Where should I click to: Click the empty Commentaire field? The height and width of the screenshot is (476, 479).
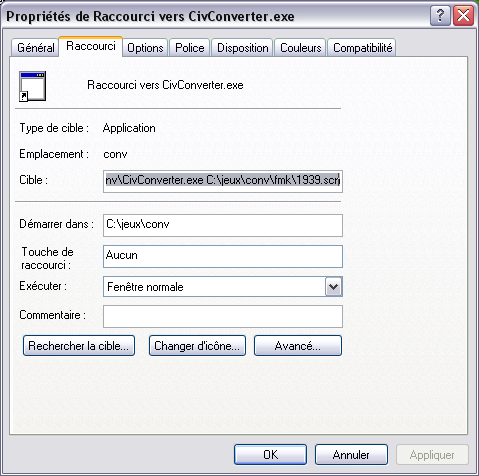tap(223, 316)
